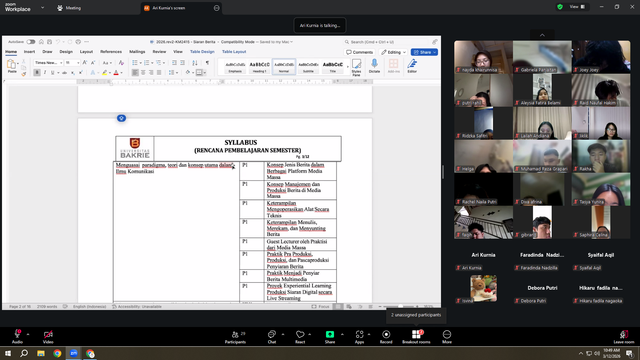Screen dimensions: 640x360
Task: Start camera with the Video icon
Action: tap(48, 334)
